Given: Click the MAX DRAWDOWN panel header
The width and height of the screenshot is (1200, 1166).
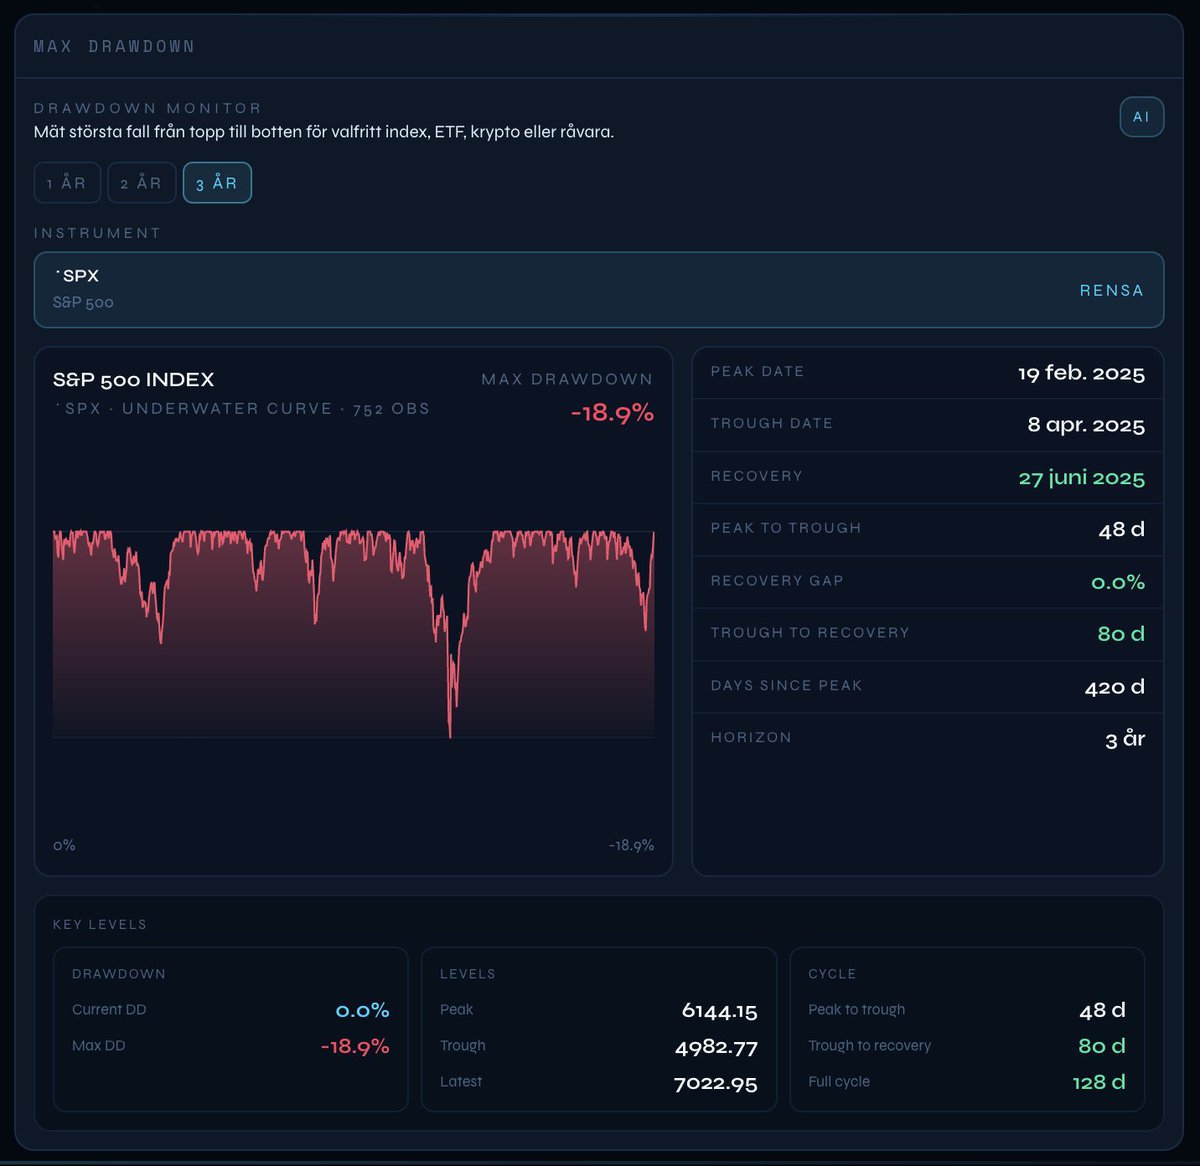Looking at the screenshot, I should tap(114, 47).
